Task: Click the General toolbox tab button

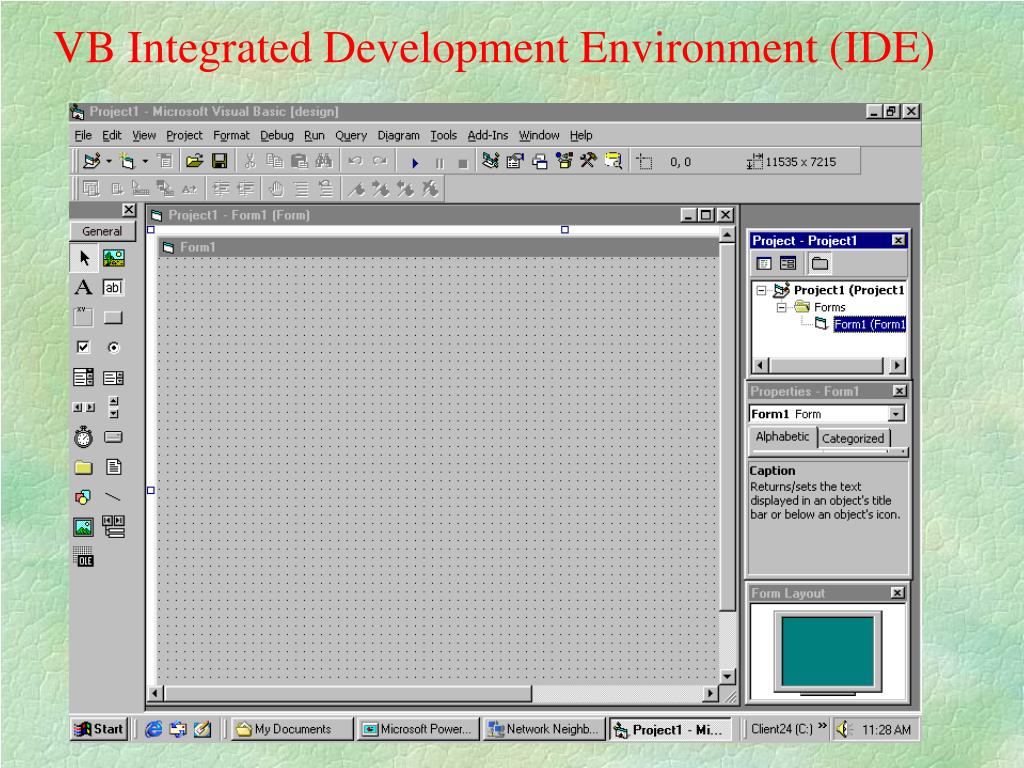Action: click(x=102, y=231)
